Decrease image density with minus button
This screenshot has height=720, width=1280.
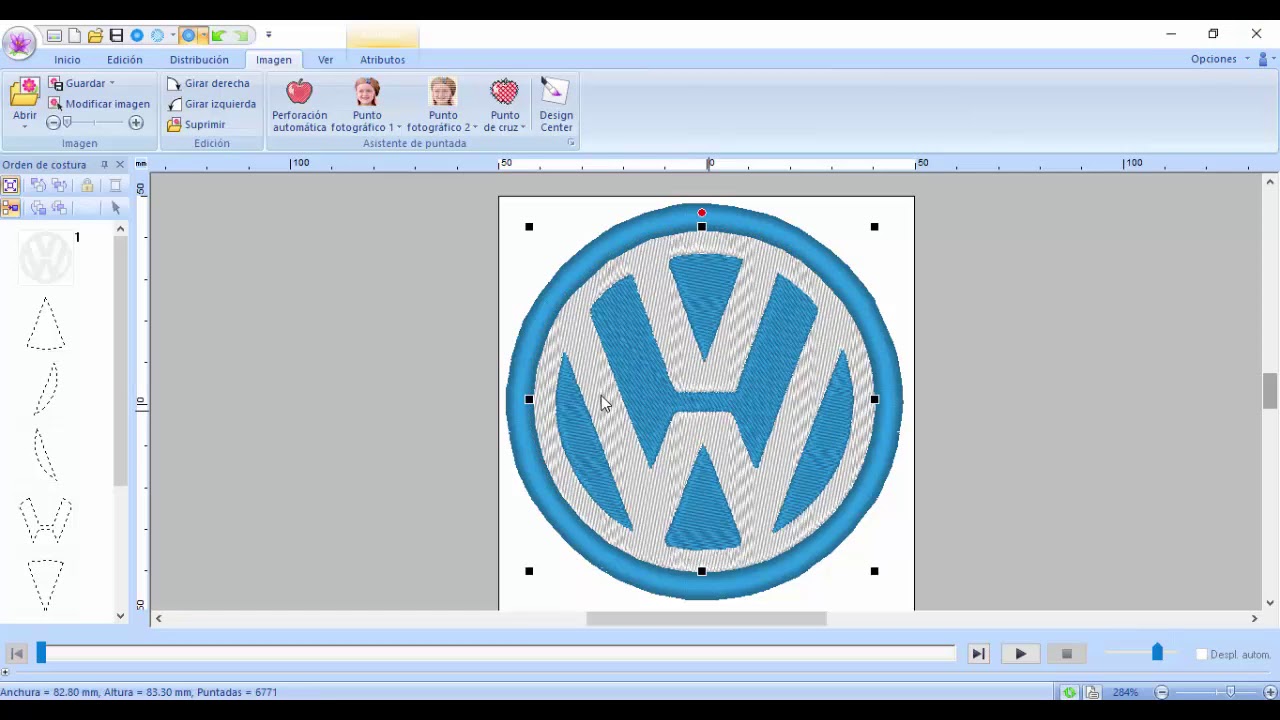[x=53, y=123]
